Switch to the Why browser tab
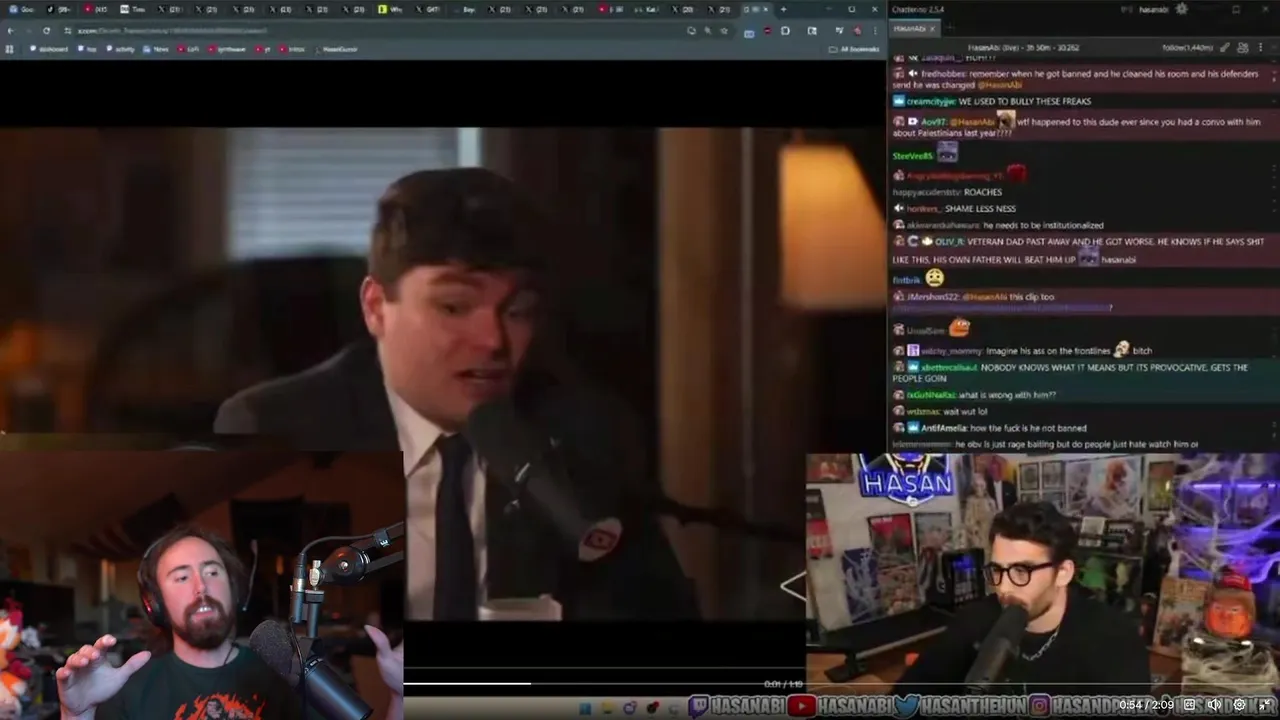This screenshot has height=720, width=1280. [x=392, y=9]
